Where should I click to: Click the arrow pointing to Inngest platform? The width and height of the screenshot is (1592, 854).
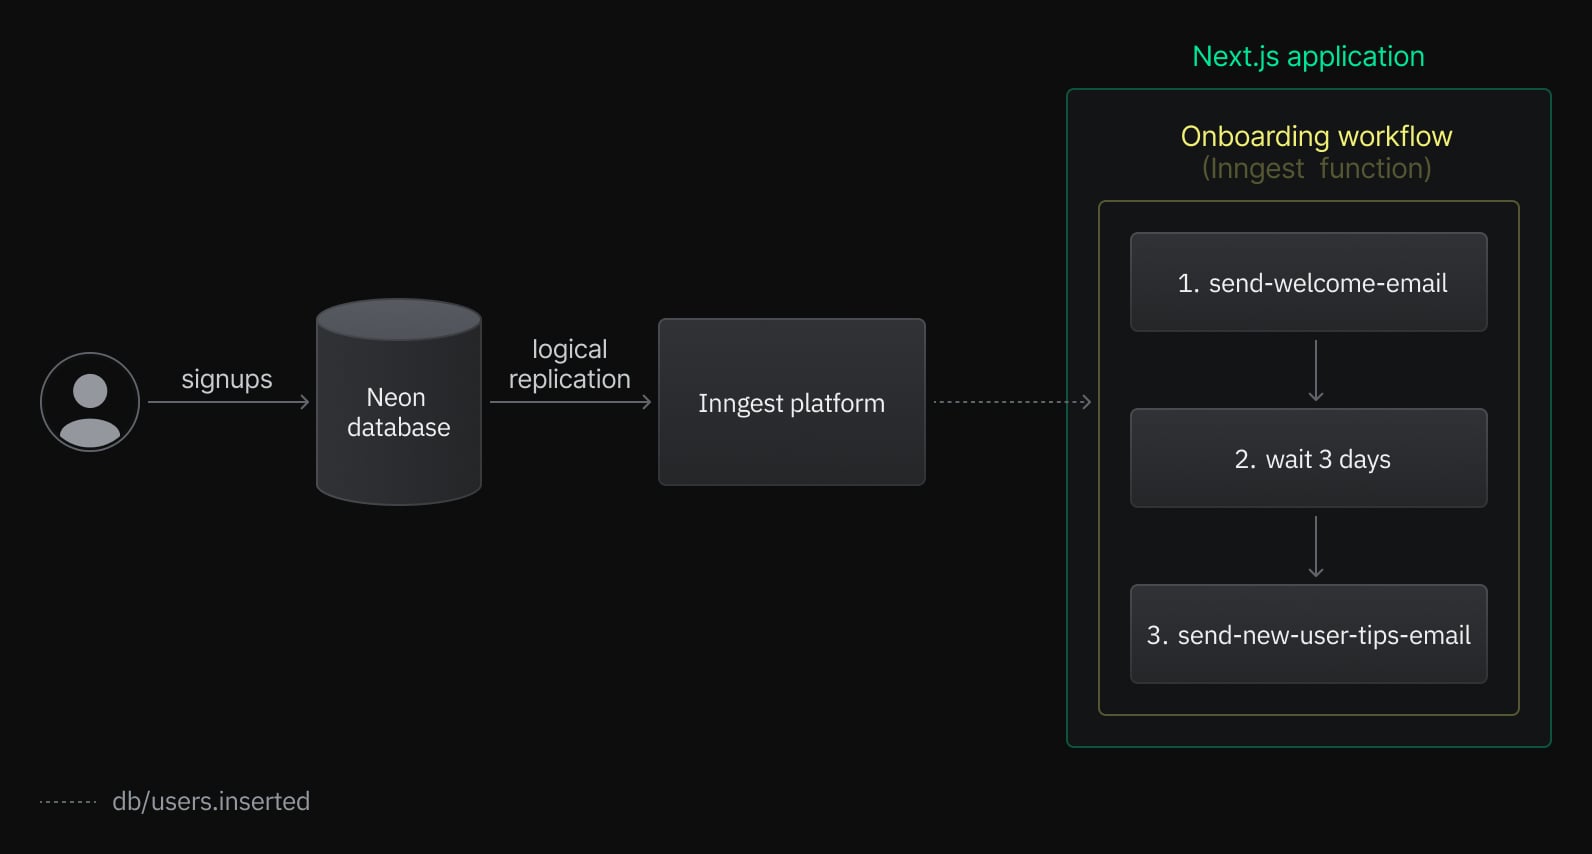(570, 402)
